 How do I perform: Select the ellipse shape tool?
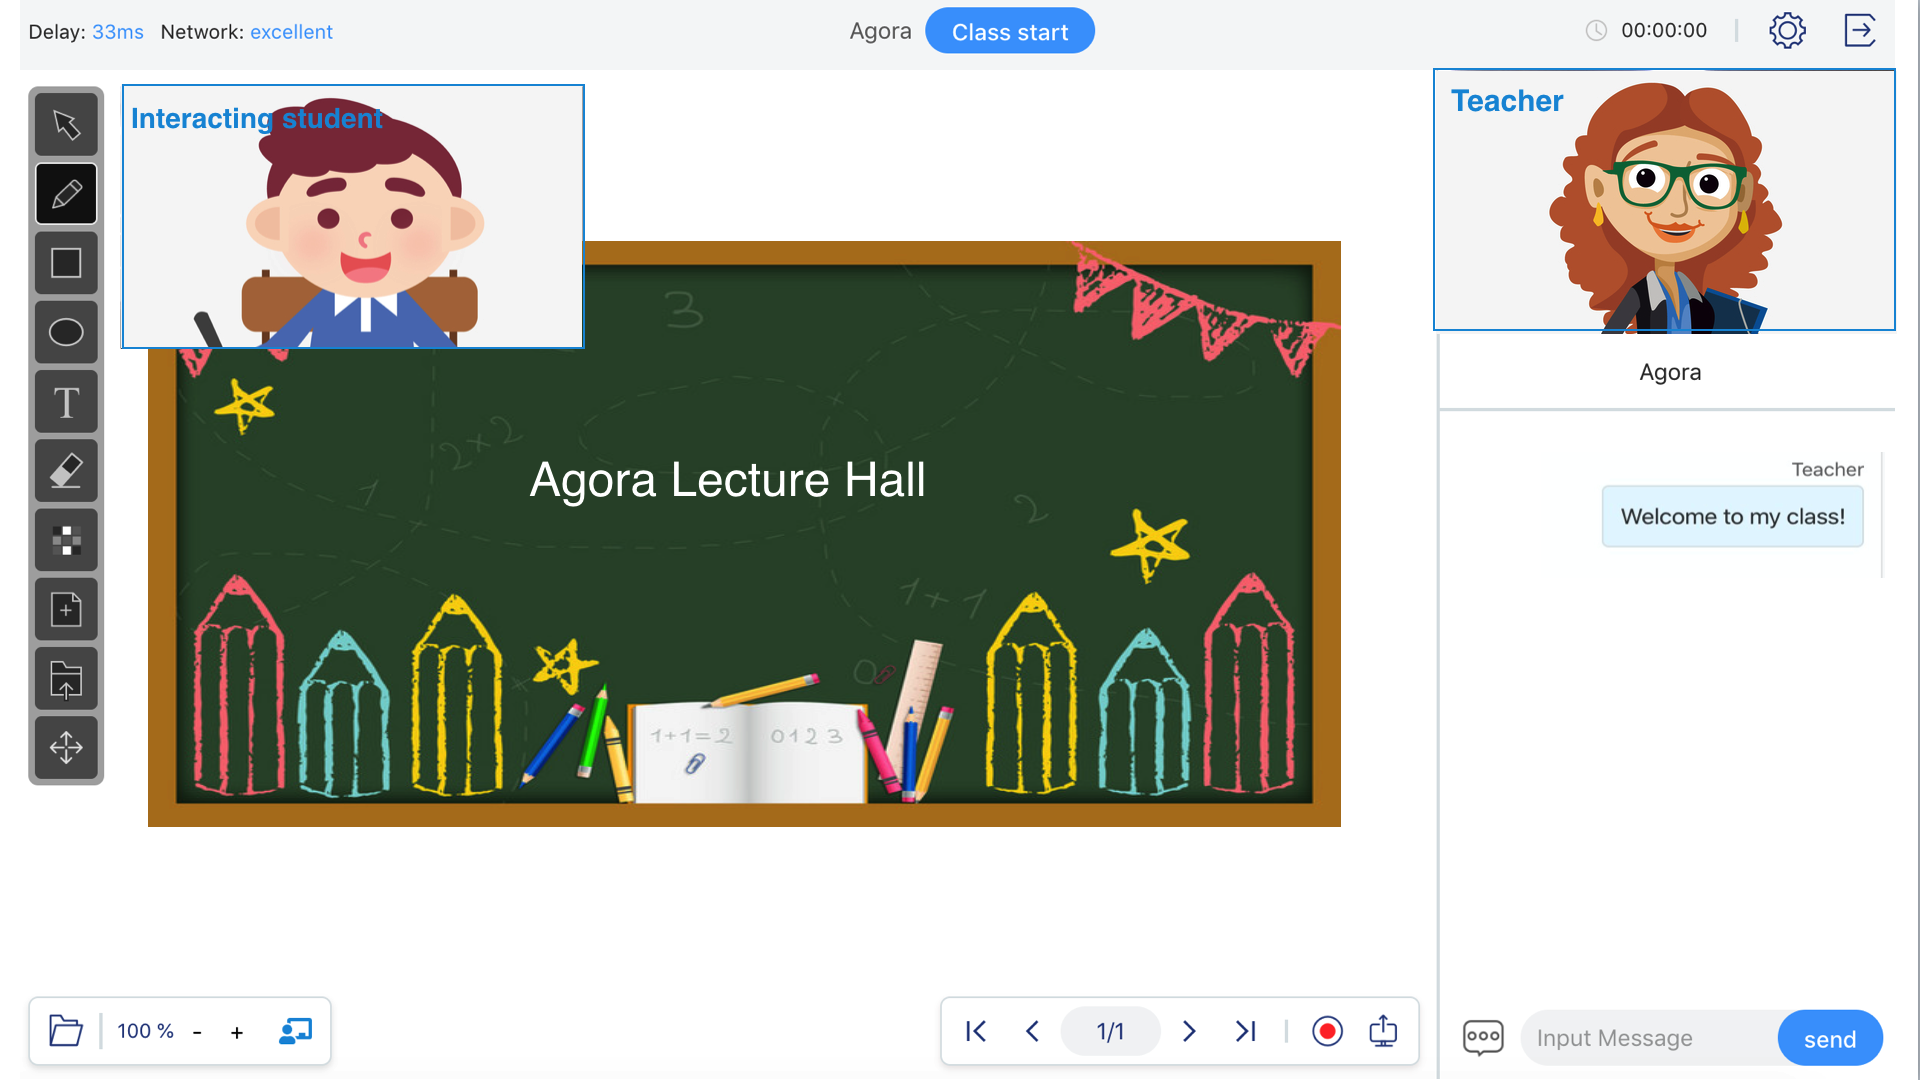pos(66,332)
